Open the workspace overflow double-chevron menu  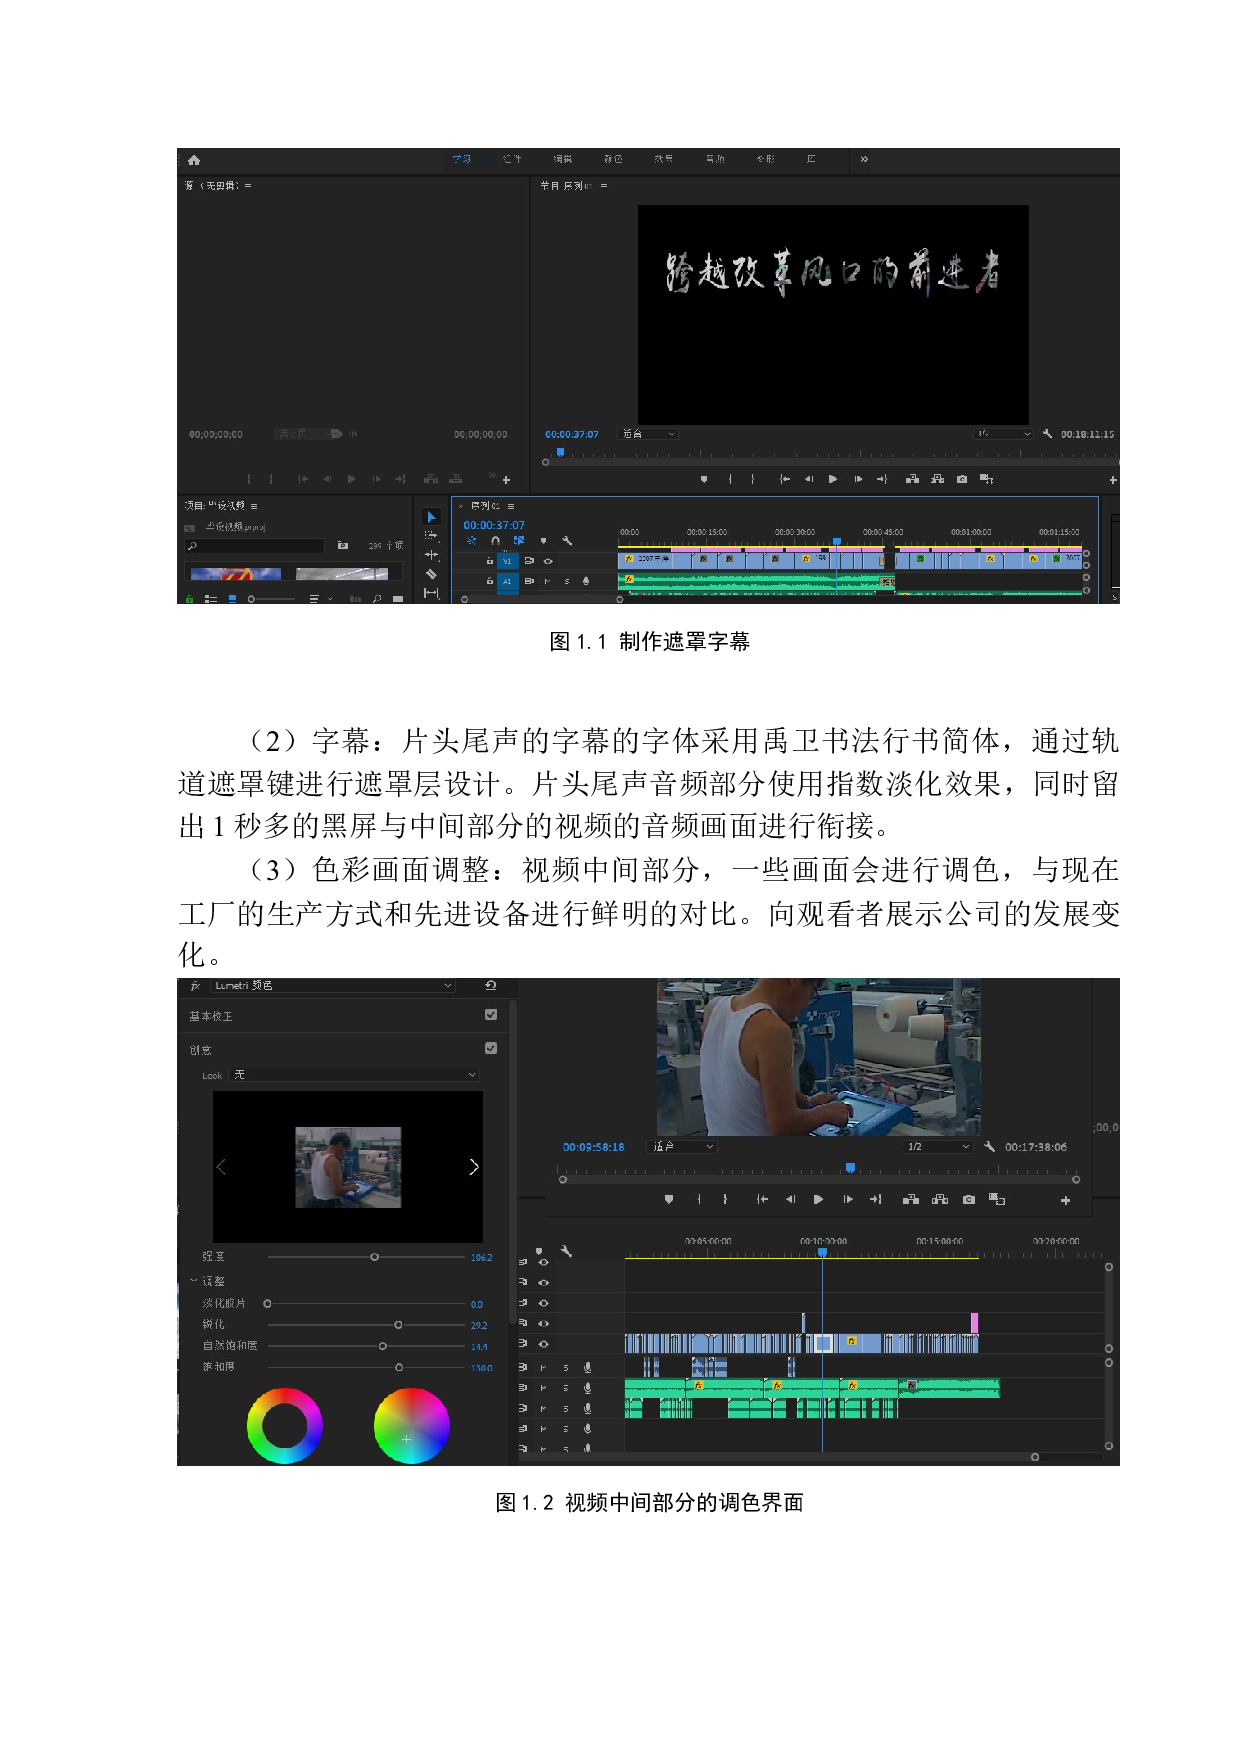(x=864, y=160)
